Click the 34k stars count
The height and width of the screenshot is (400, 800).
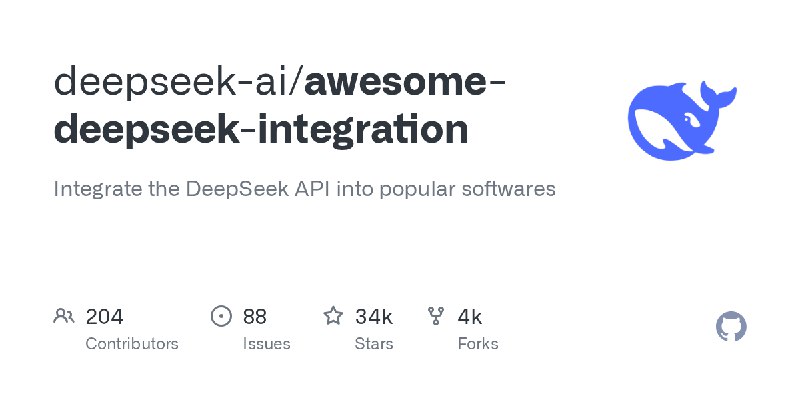[373, 317]
